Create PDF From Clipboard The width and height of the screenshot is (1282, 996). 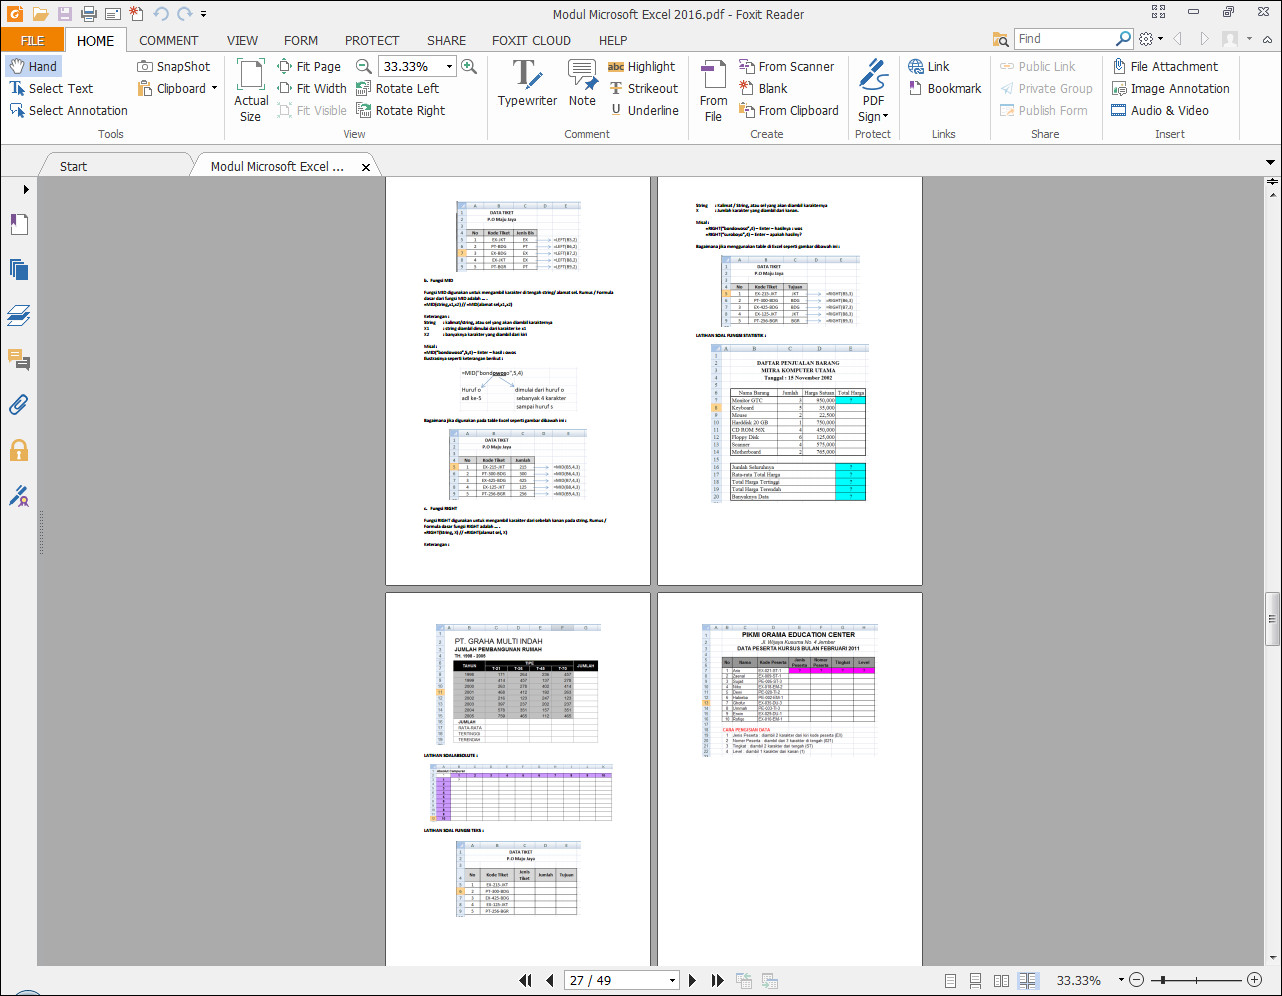tap(789, 110)
